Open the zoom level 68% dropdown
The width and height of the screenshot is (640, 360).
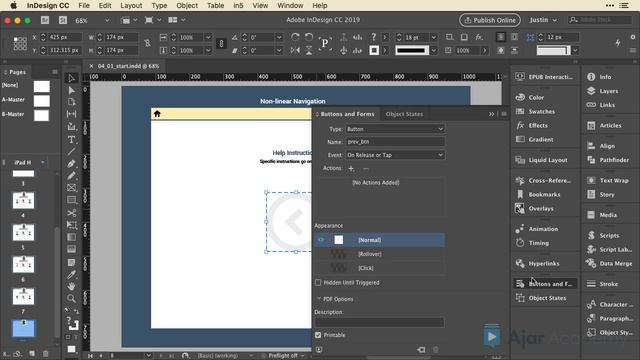107,20
